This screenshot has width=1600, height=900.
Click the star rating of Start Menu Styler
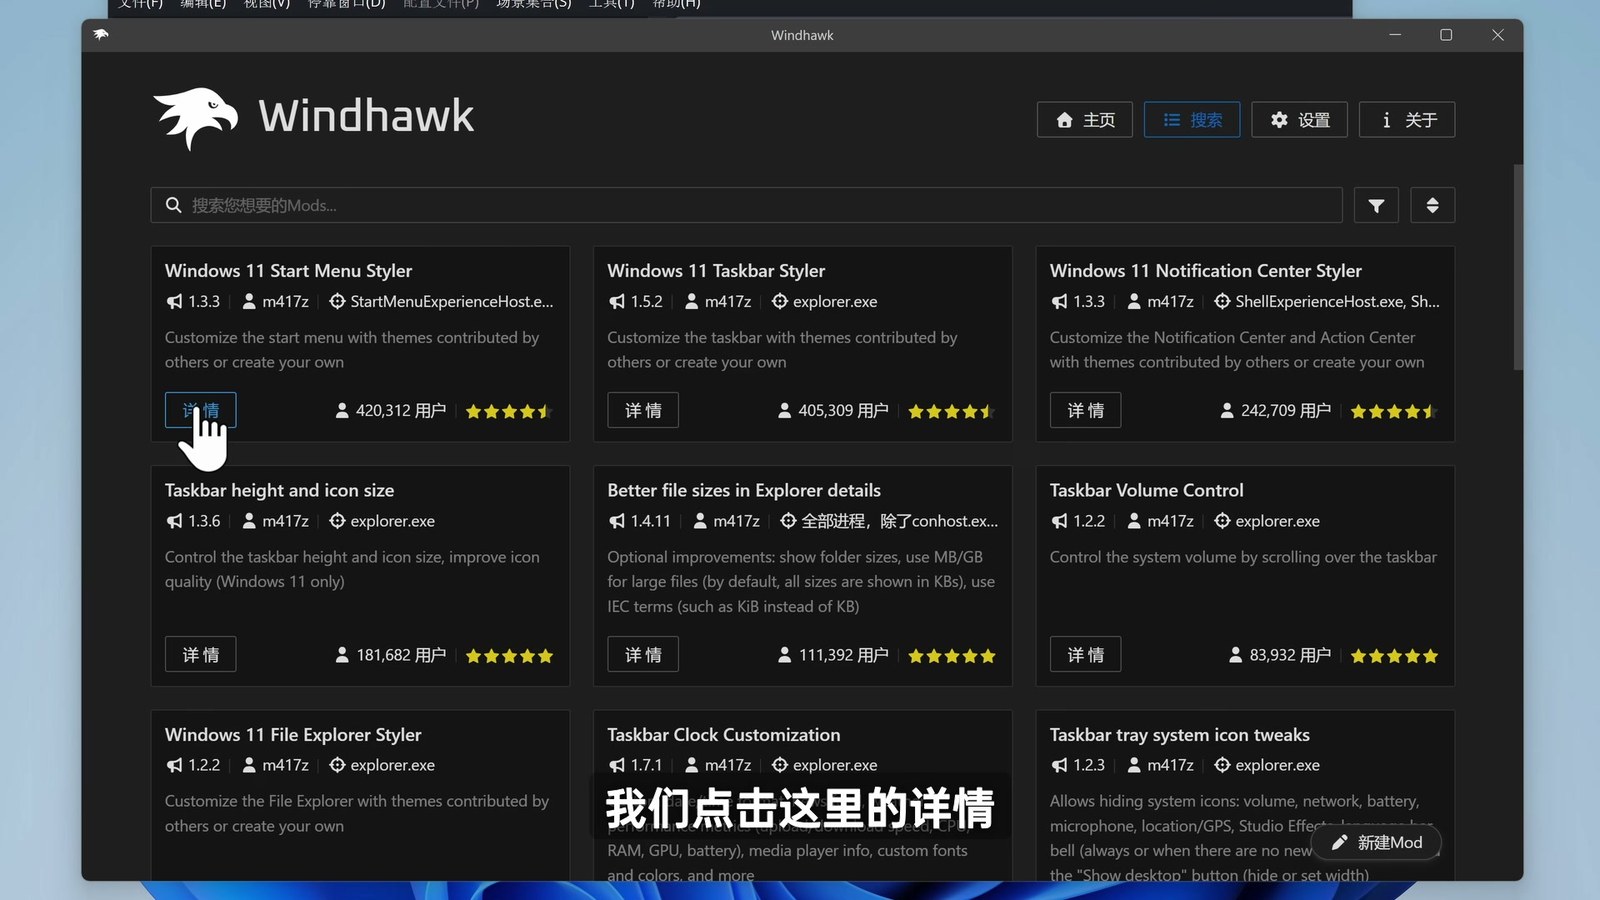tap(509, 411)
